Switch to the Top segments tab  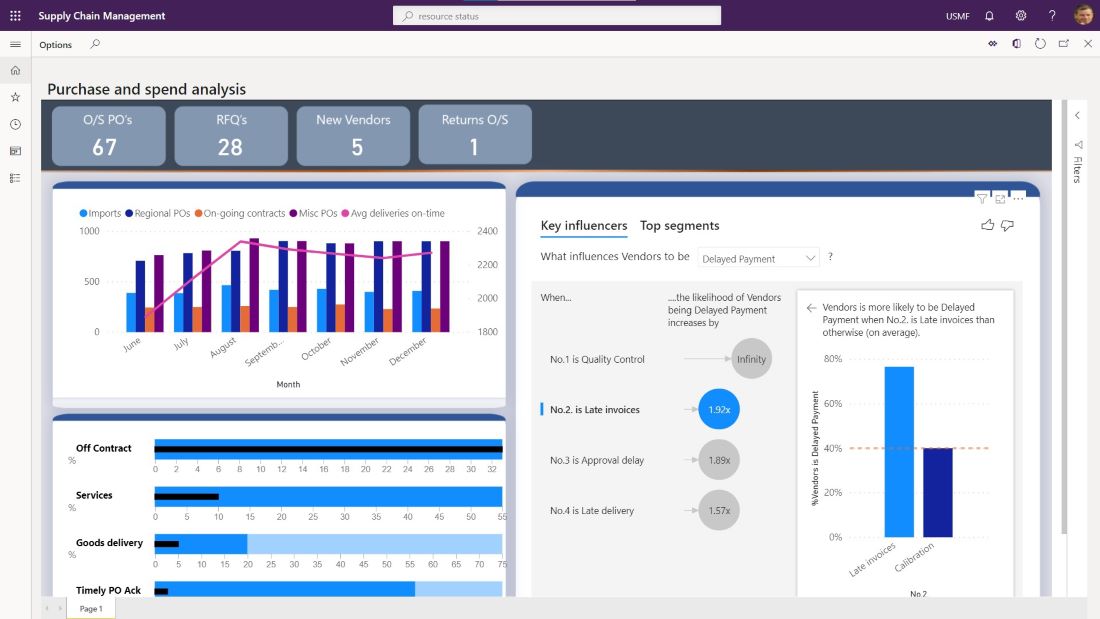[x=680, y=225]
